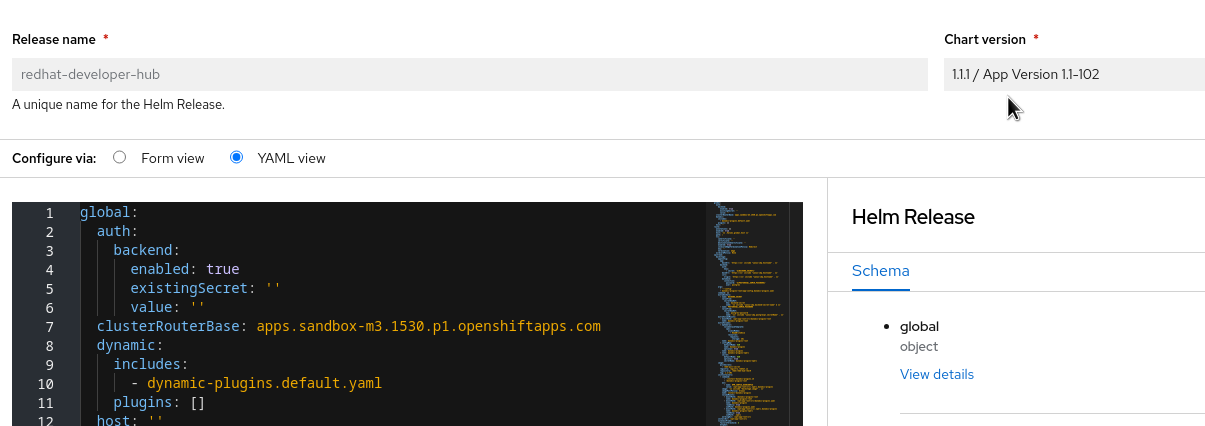Click the 'auth:' line in editor
This screenshot has width=1205, height=426.
tap(117, 231)
